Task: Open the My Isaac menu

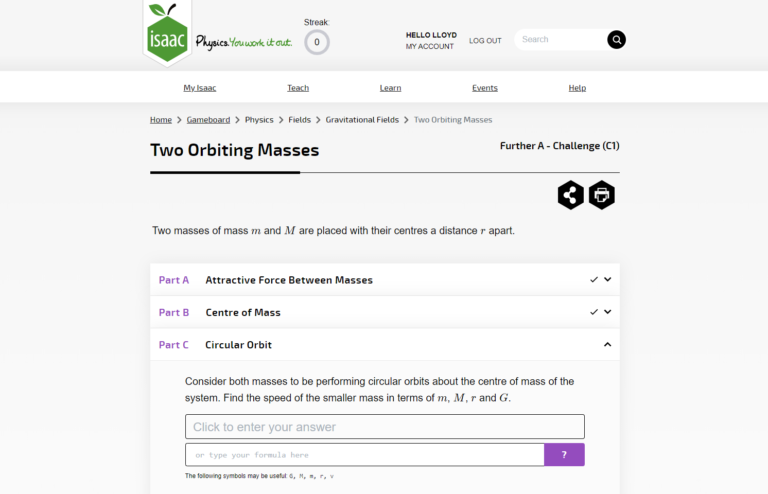Action: [200, 88]
